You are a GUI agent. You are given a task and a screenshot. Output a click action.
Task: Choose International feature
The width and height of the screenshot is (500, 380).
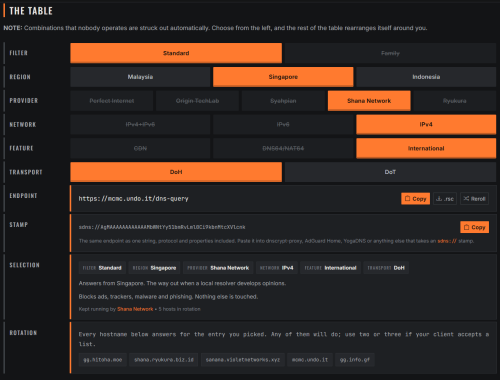pos(426,148)
